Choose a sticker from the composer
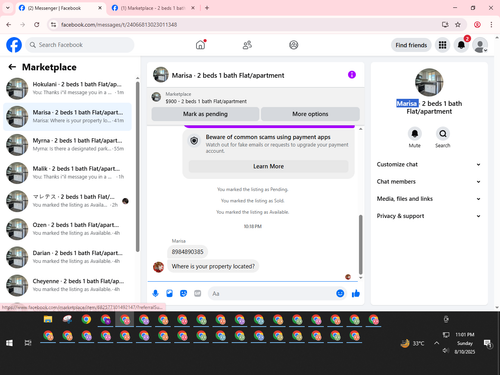 click(x=183, y=293)
